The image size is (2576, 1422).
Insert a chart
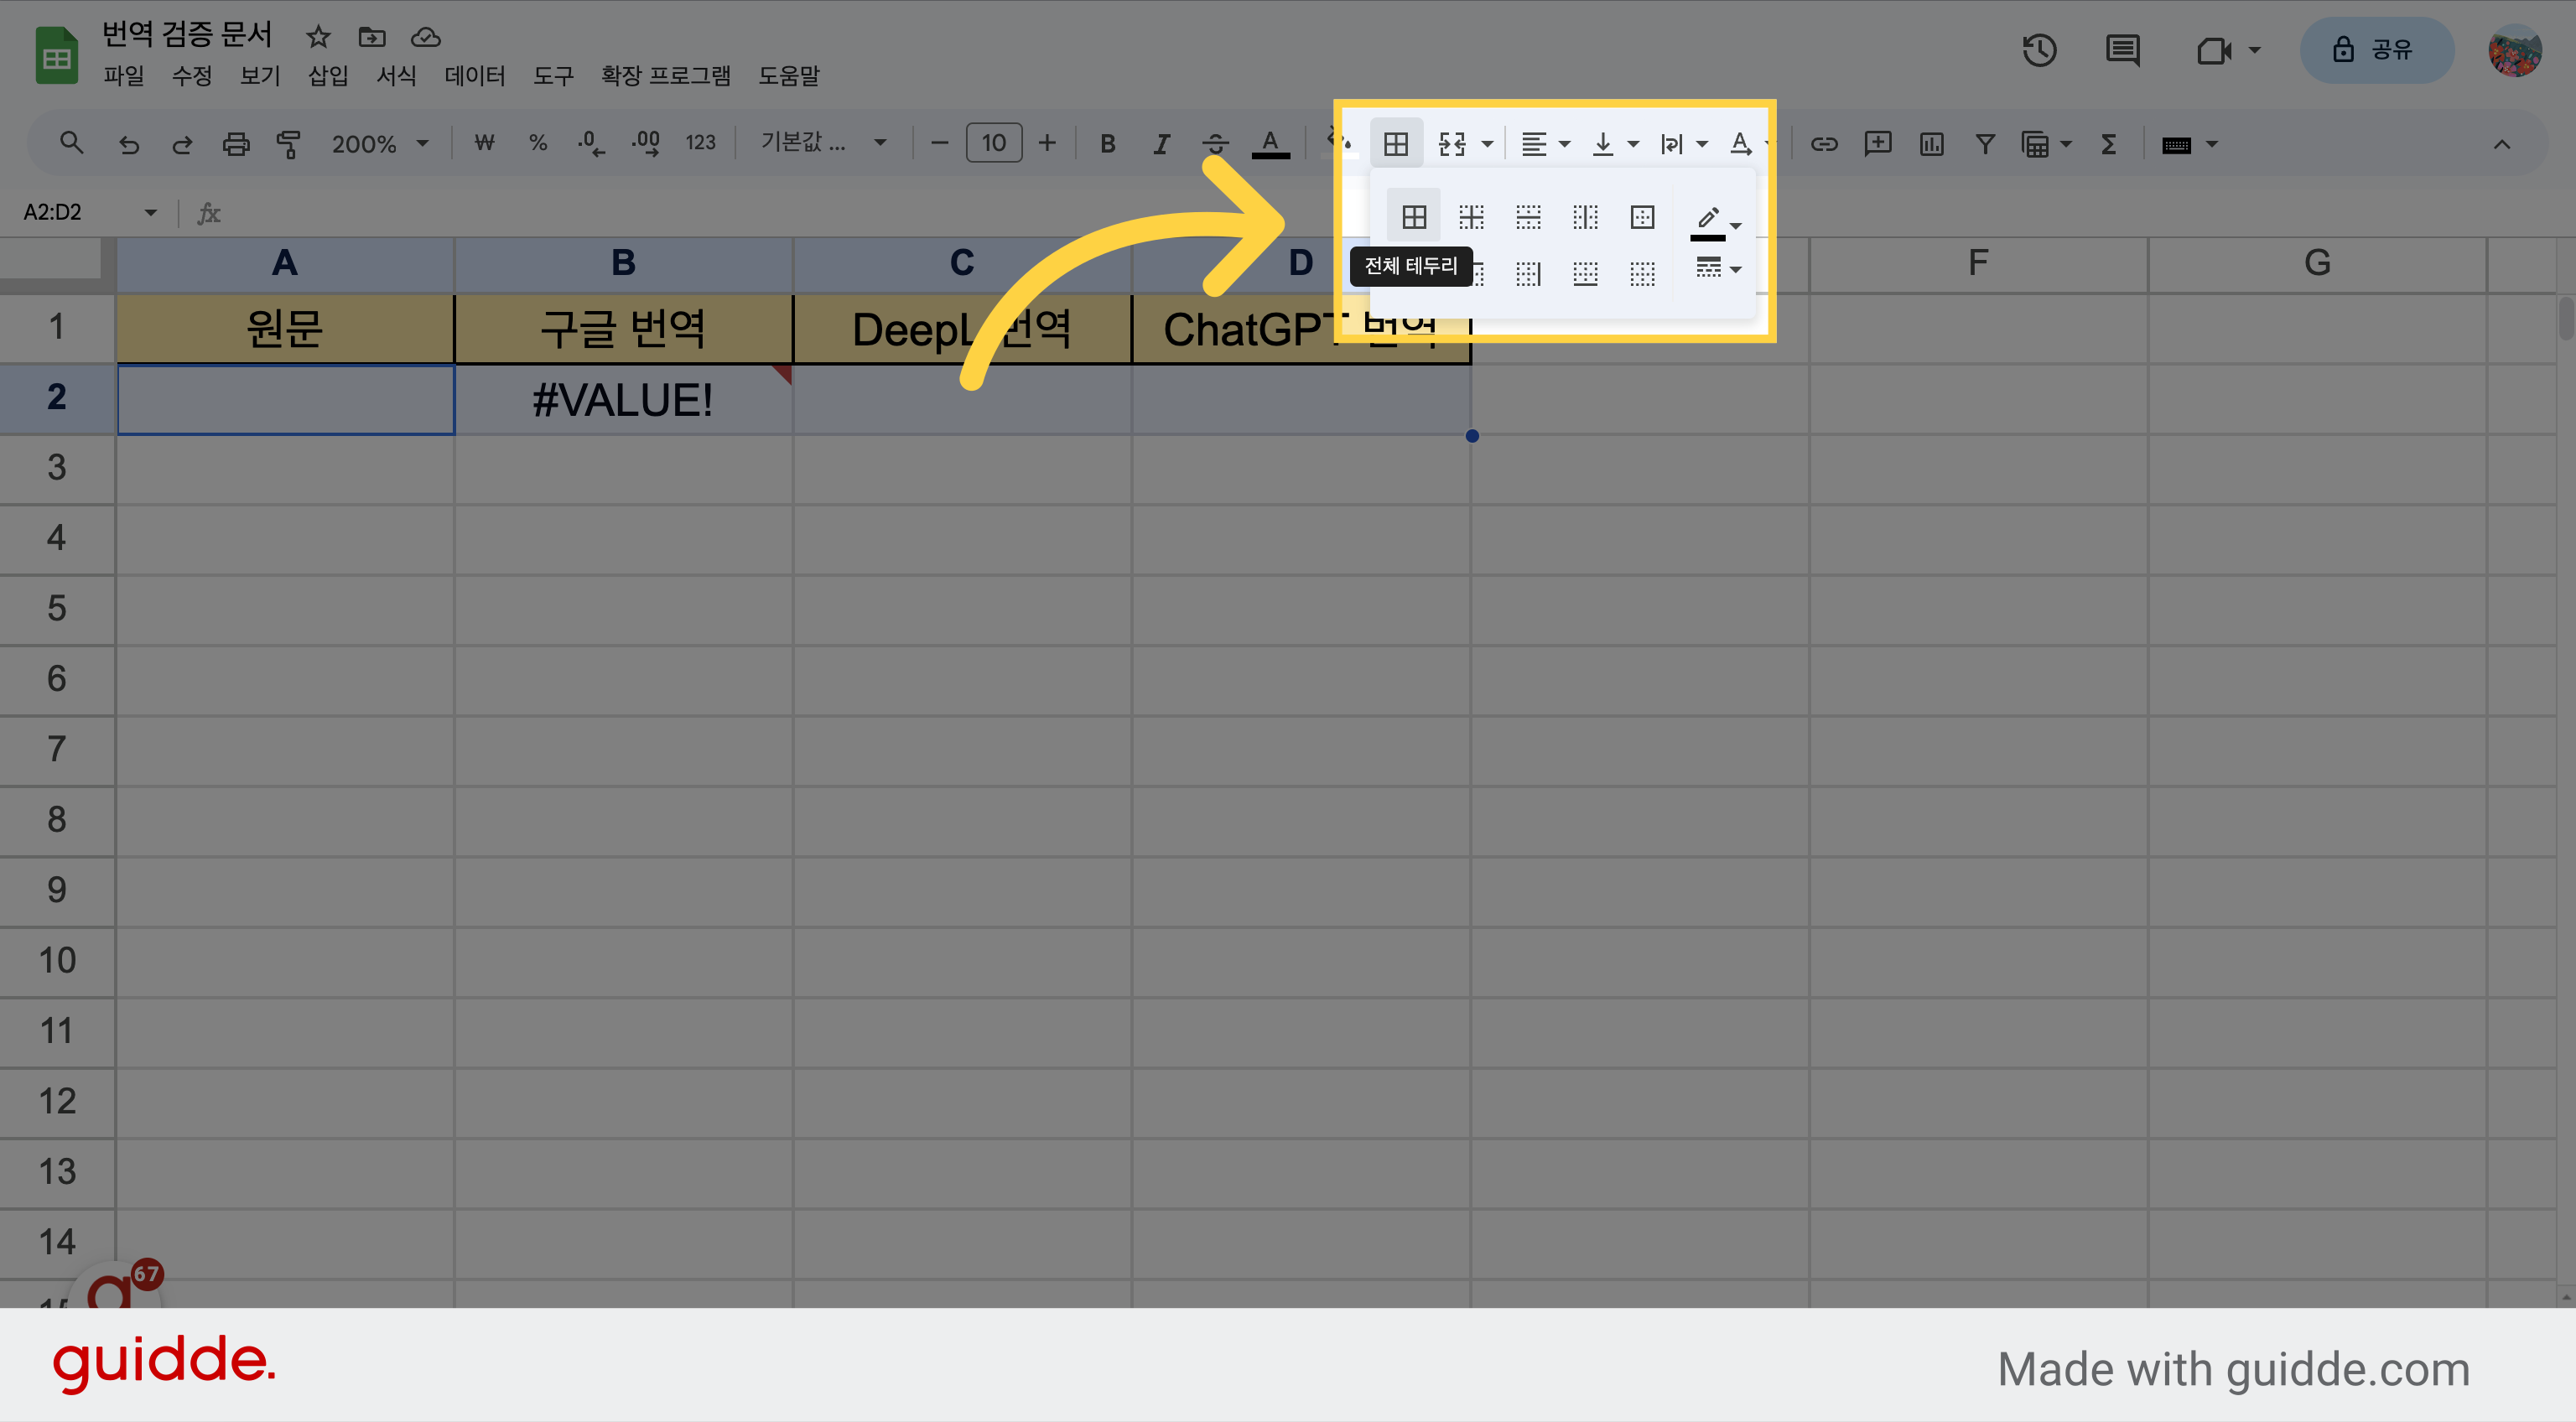coord(1932,144)
